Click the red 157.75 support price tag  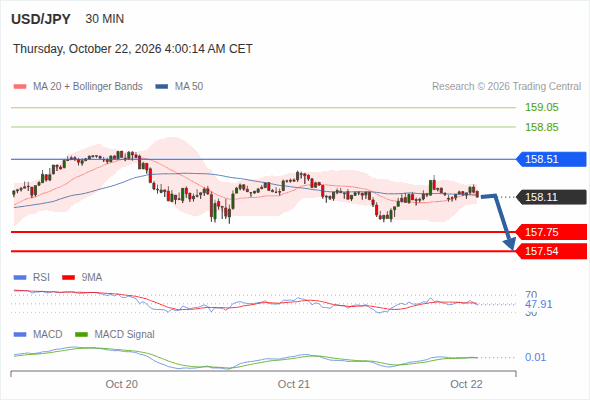click(552, 232)
